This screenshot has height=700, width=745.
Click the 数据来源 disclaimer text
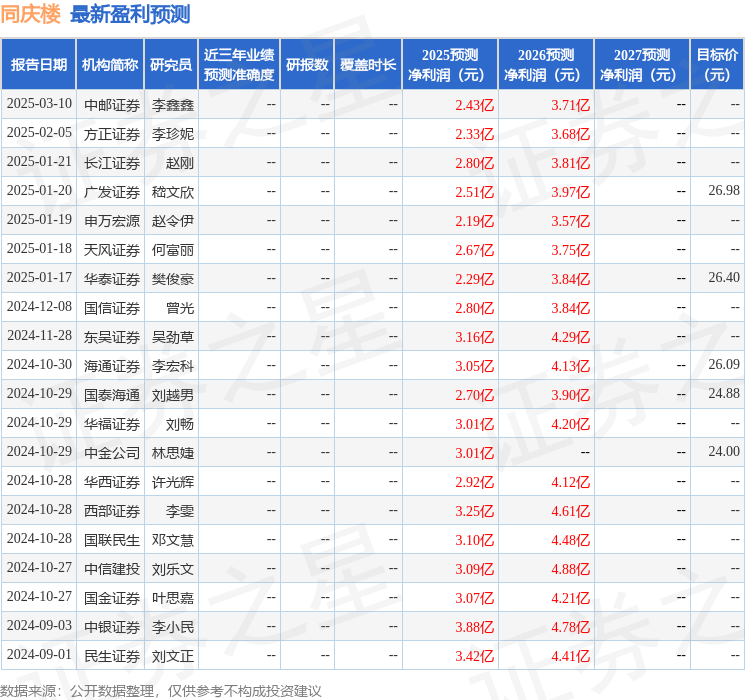pos(161,690)
